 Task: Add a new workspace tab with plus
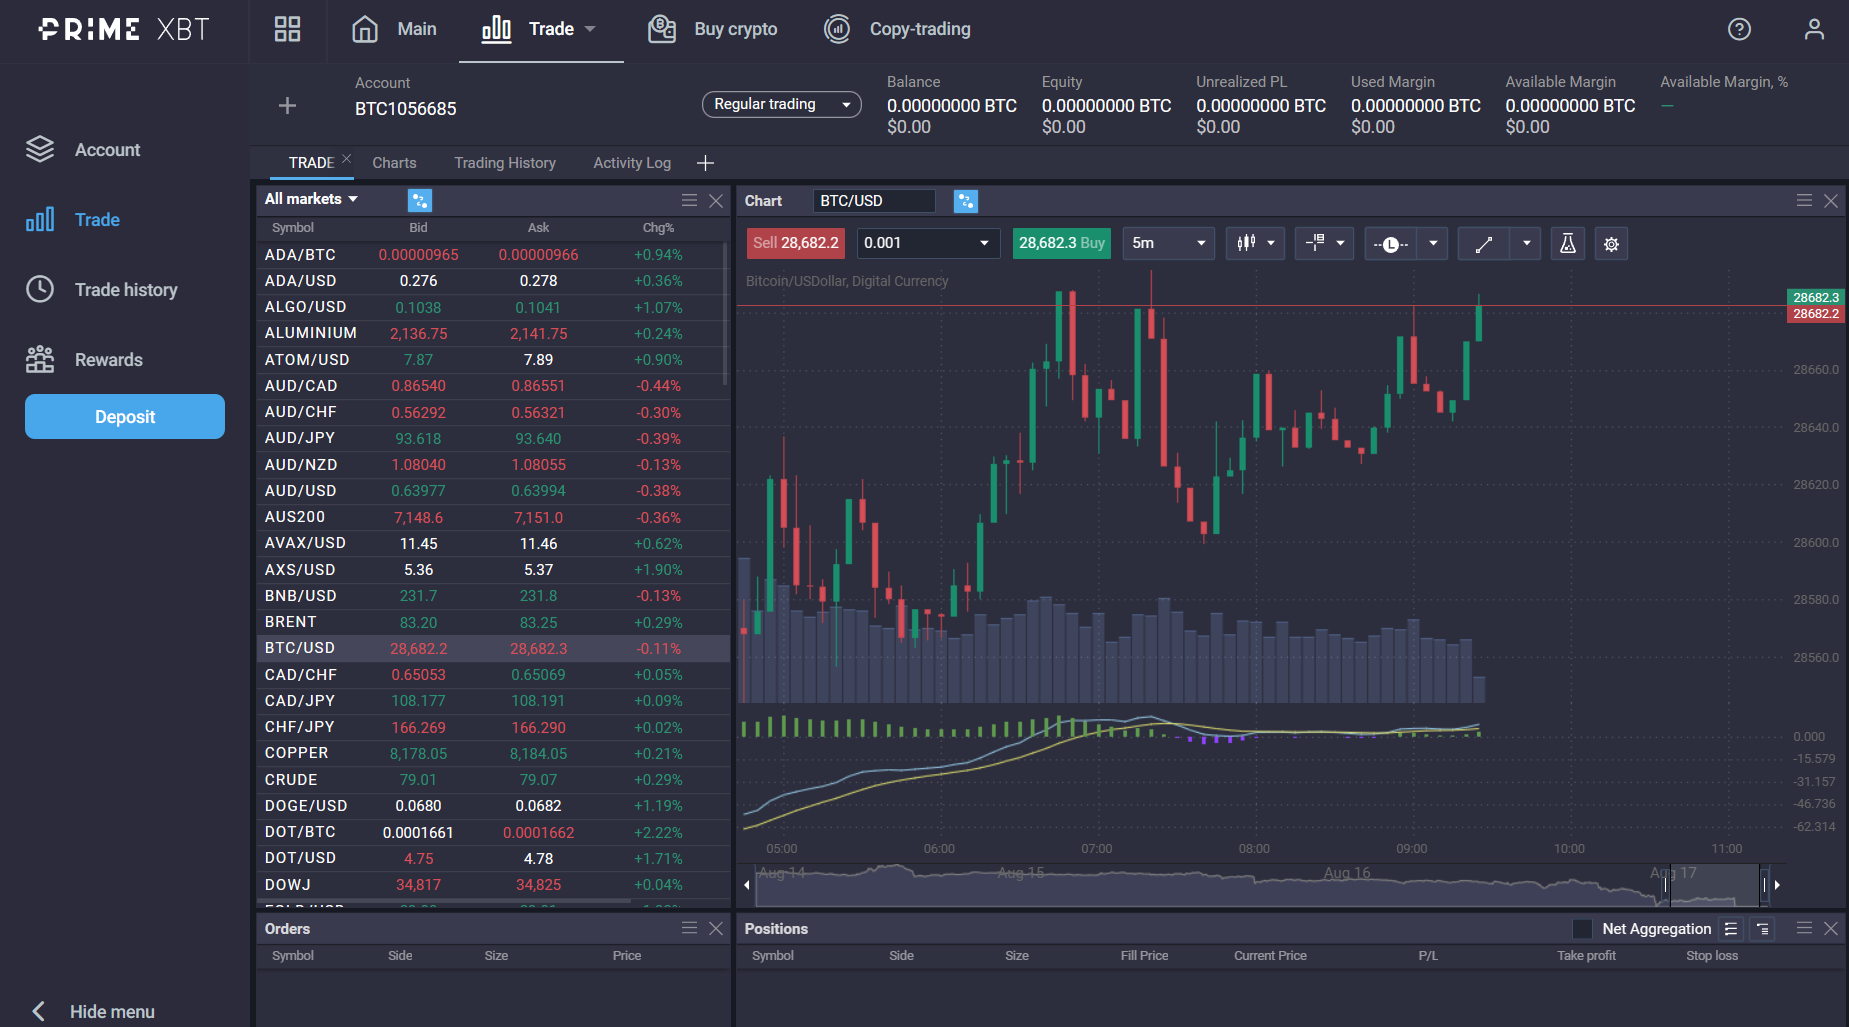(705, 163)
